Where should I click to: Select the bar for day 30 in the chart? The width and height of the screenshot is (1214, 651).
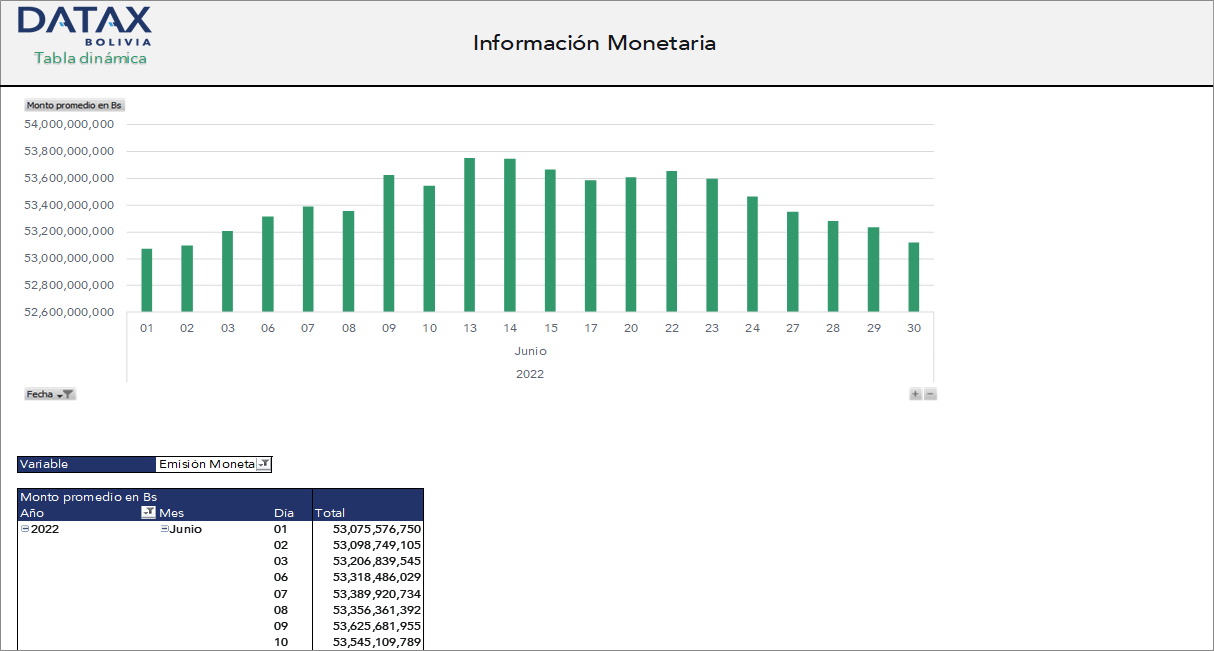tap(913, 275)
